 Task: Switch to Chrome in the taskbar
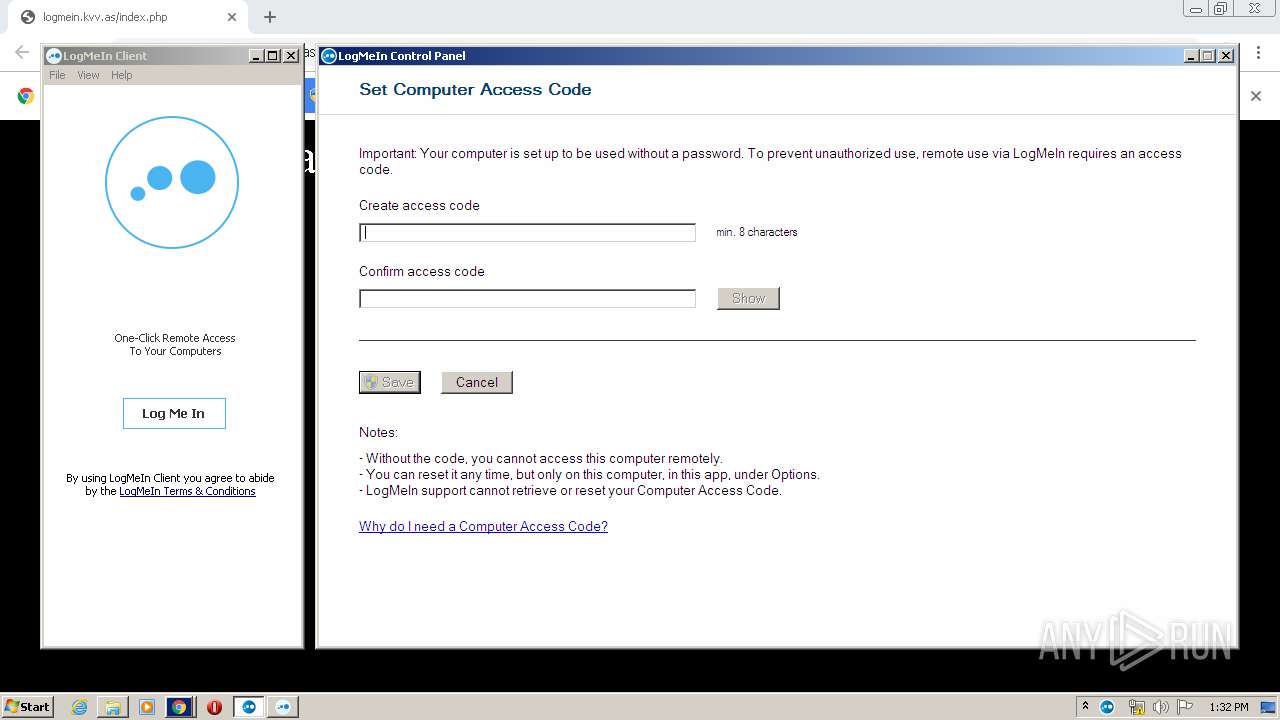[x=179, y=707]
